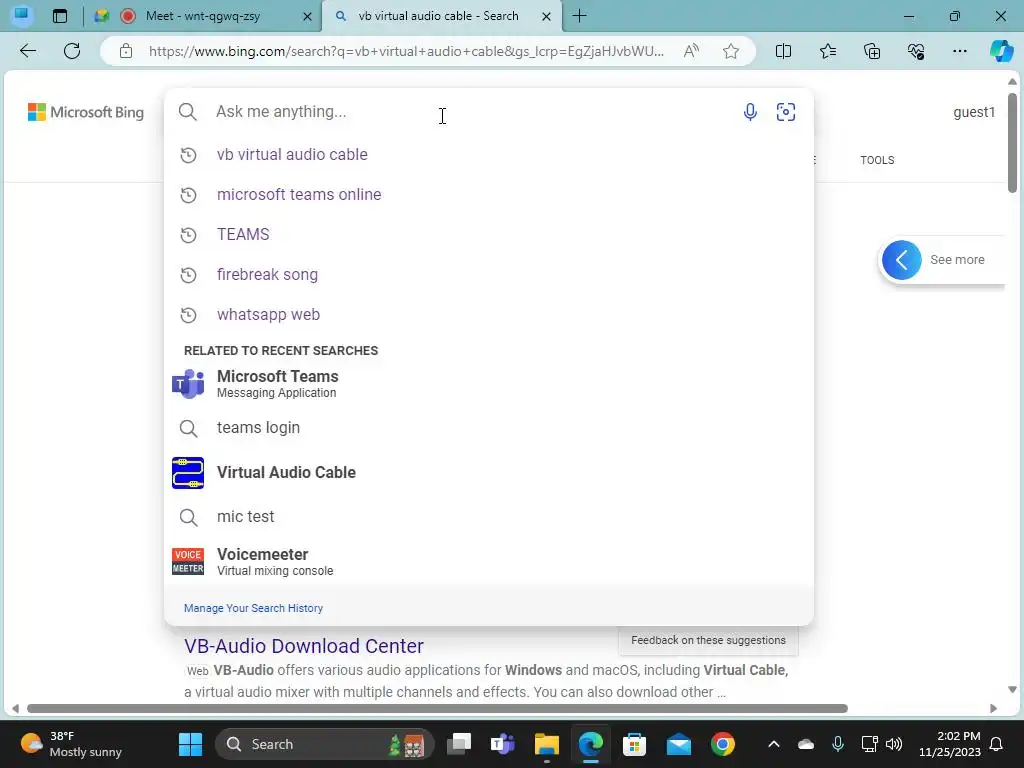This screenshot has height=768, width=1024.
Task: Open VB-Audio Download Center result
Action: pos(304,646)
